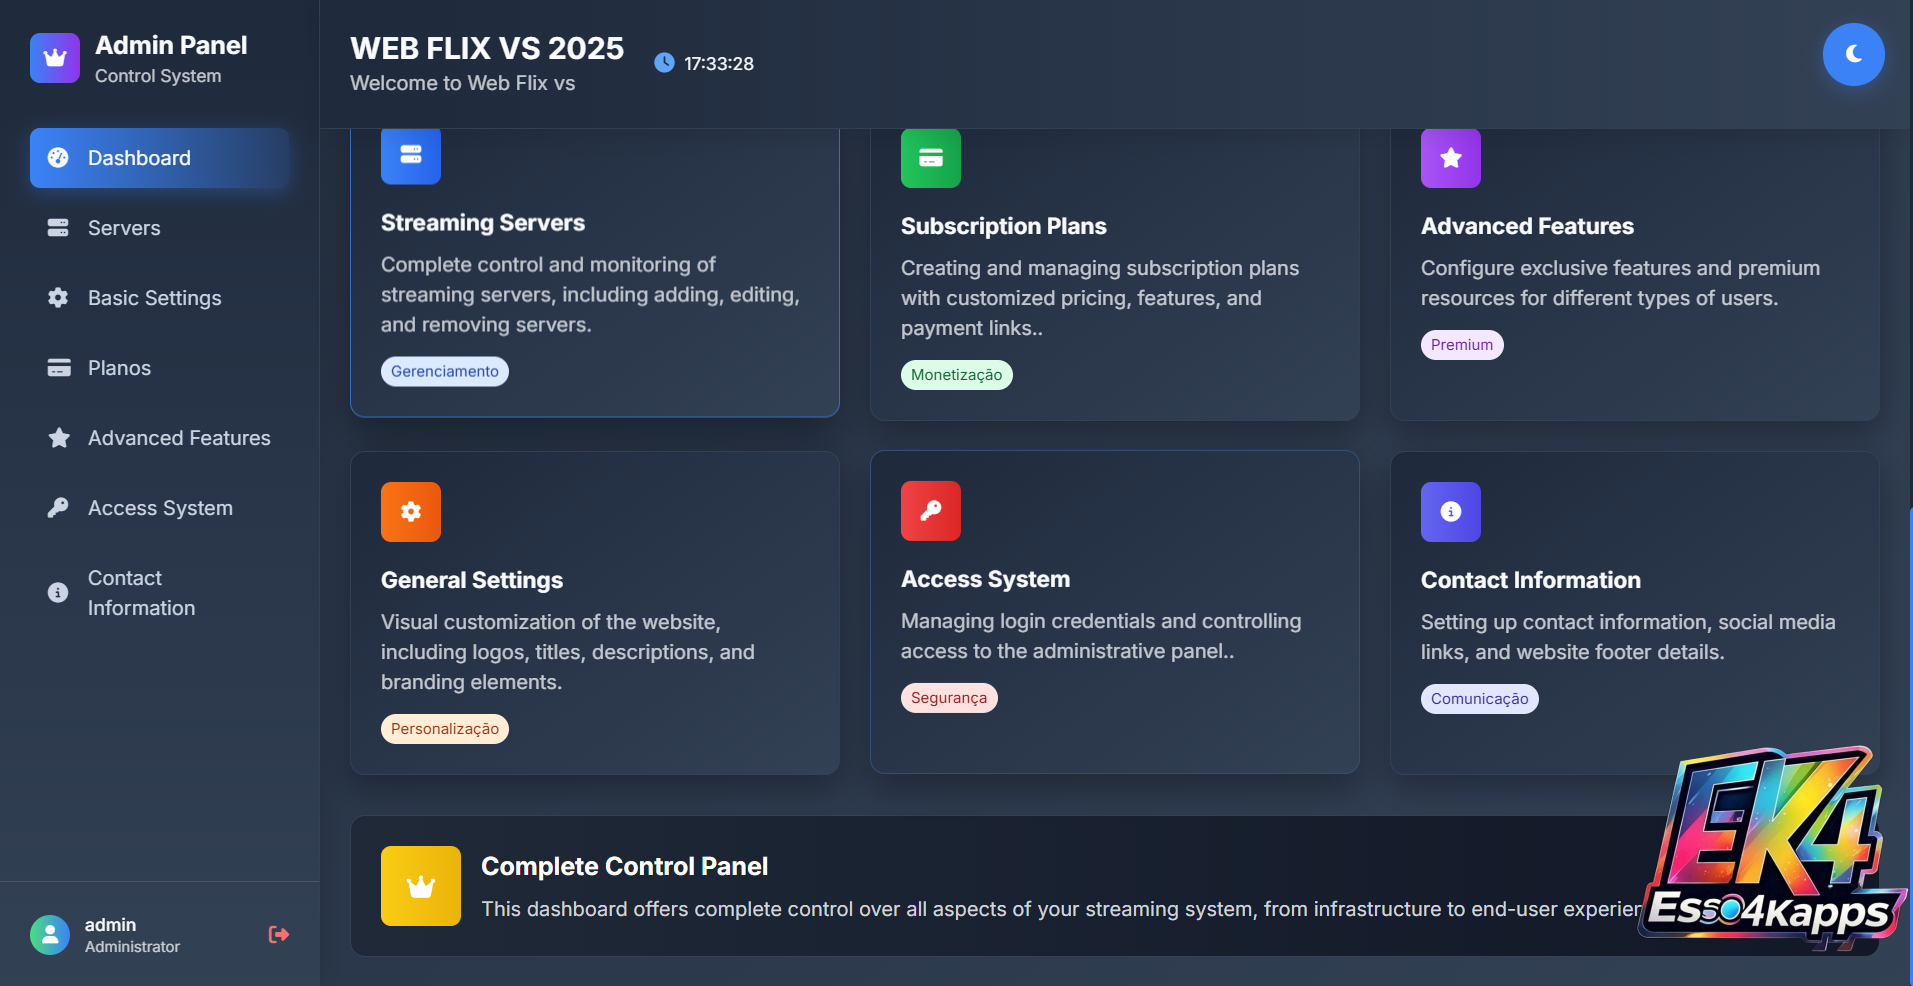Click the orange gear General Settings icon

[410, 512]
